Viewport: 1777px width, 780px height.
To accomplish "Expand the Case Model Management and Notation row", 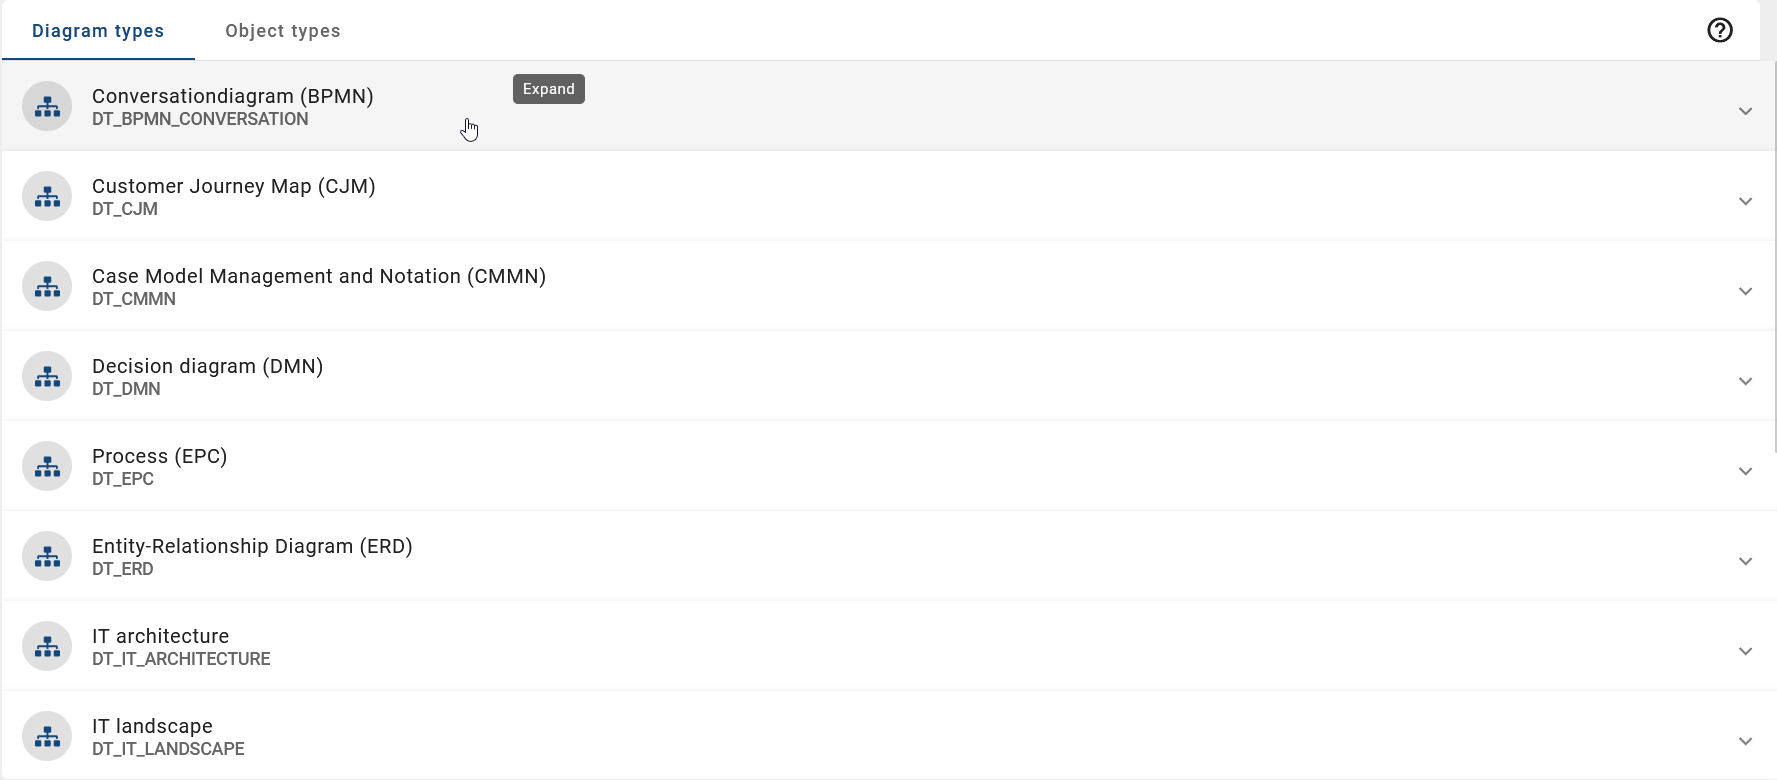I will click(x=1746, y=291).
